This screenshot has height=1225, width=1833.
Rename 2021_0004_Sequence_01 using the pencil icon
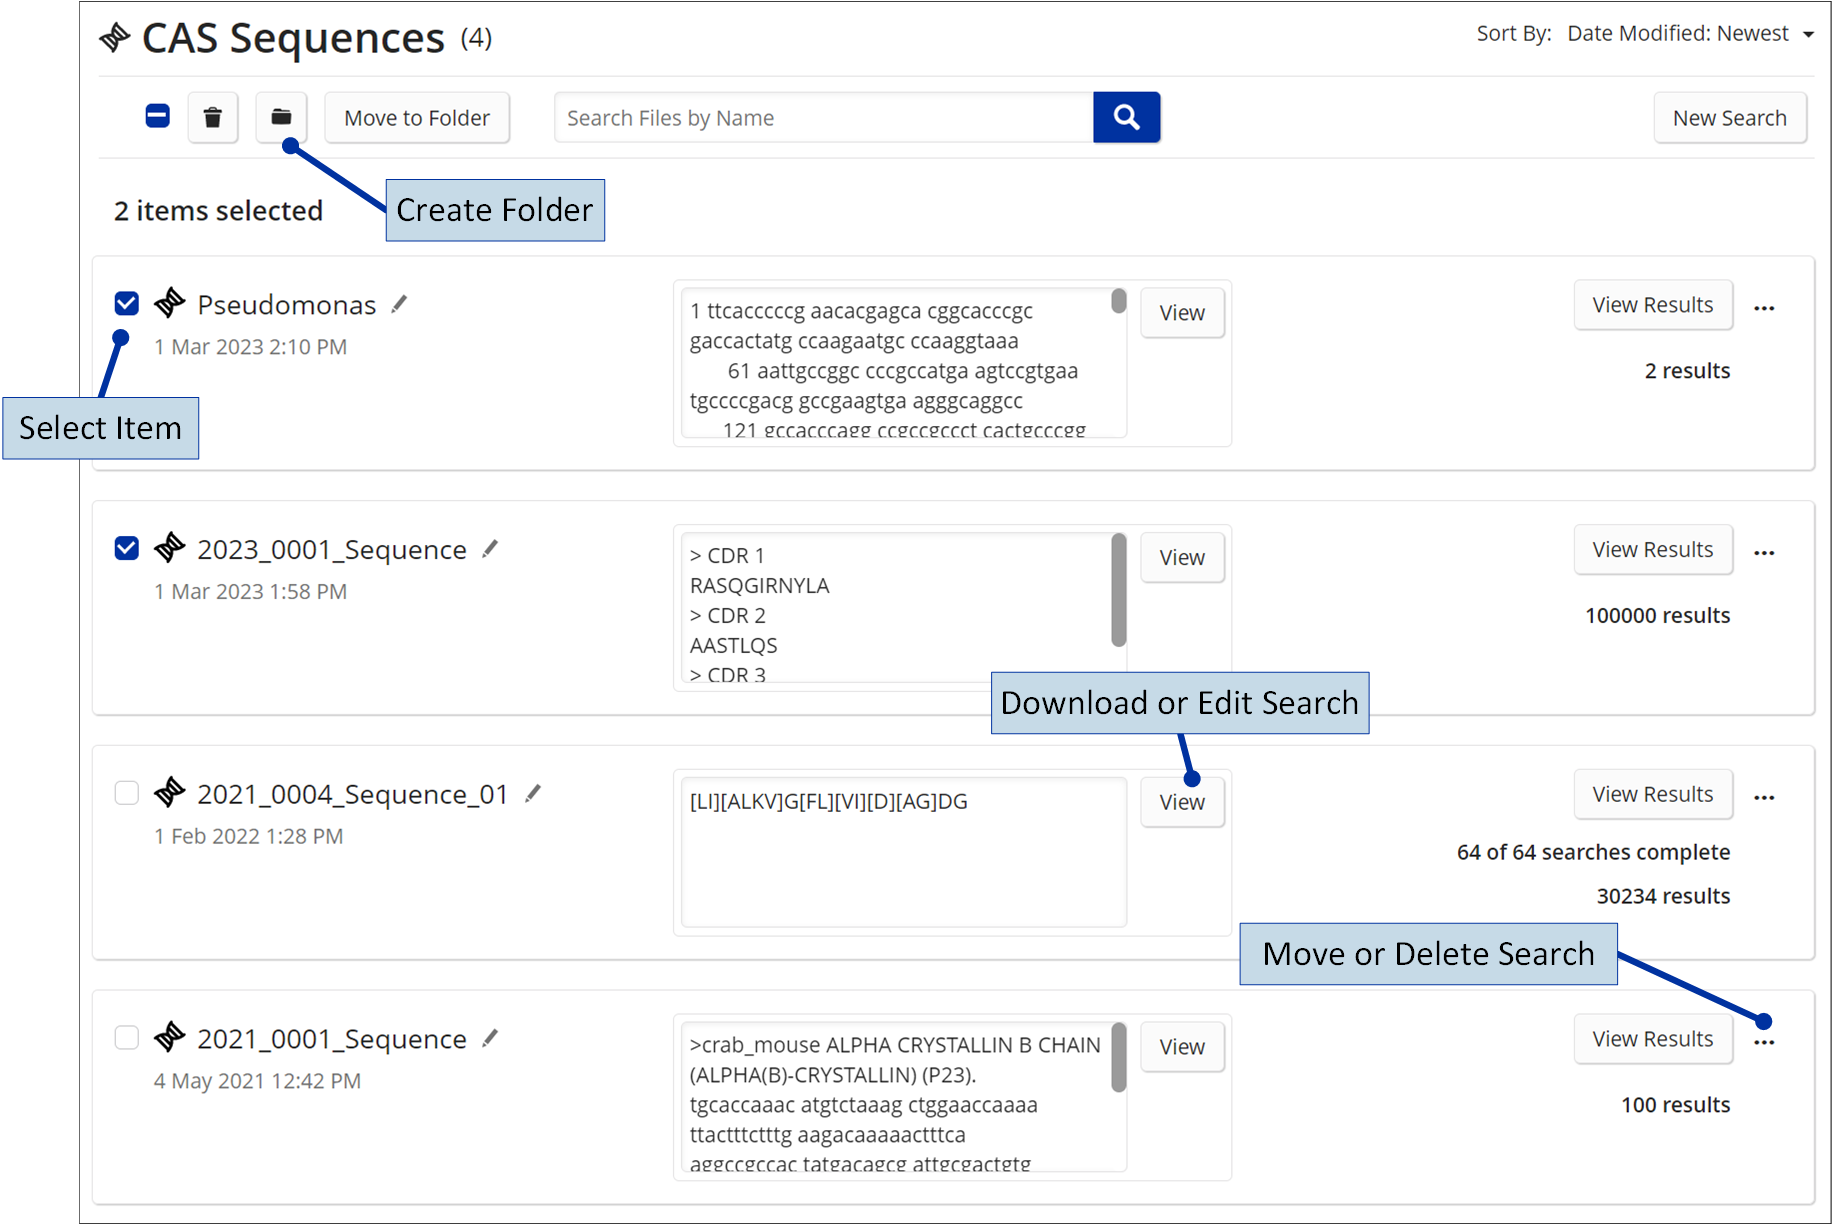pos(533,793)
